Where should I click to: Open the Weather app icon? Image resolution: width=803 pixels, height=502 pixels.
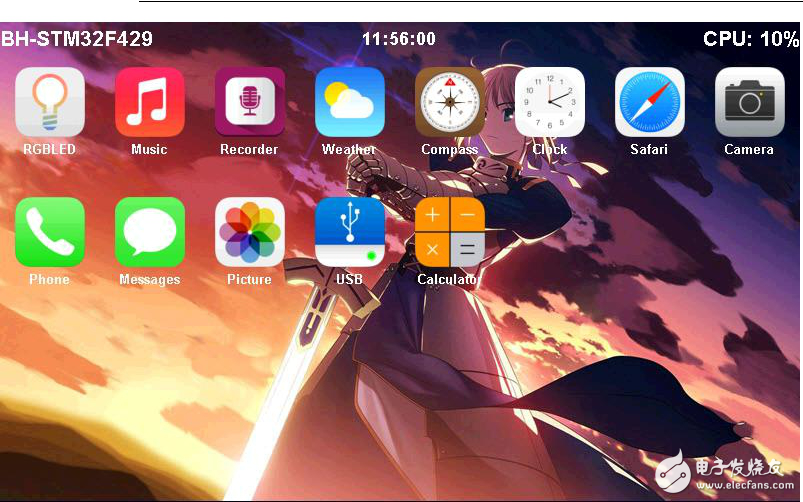tap(349, 102)
